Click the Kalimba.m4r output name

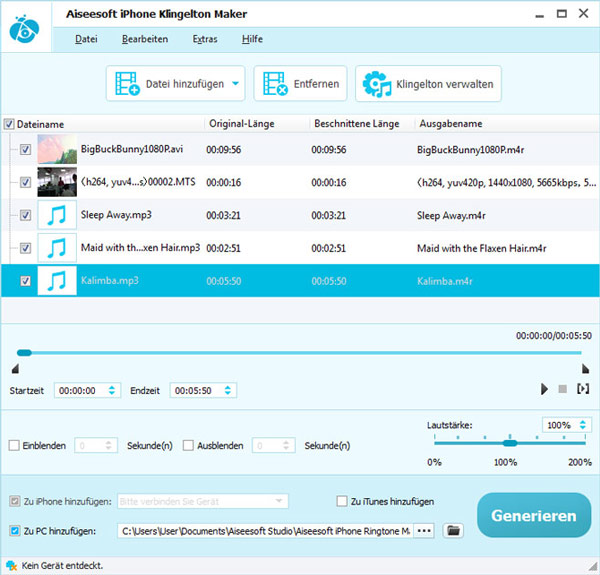click(x=445, y=281)
